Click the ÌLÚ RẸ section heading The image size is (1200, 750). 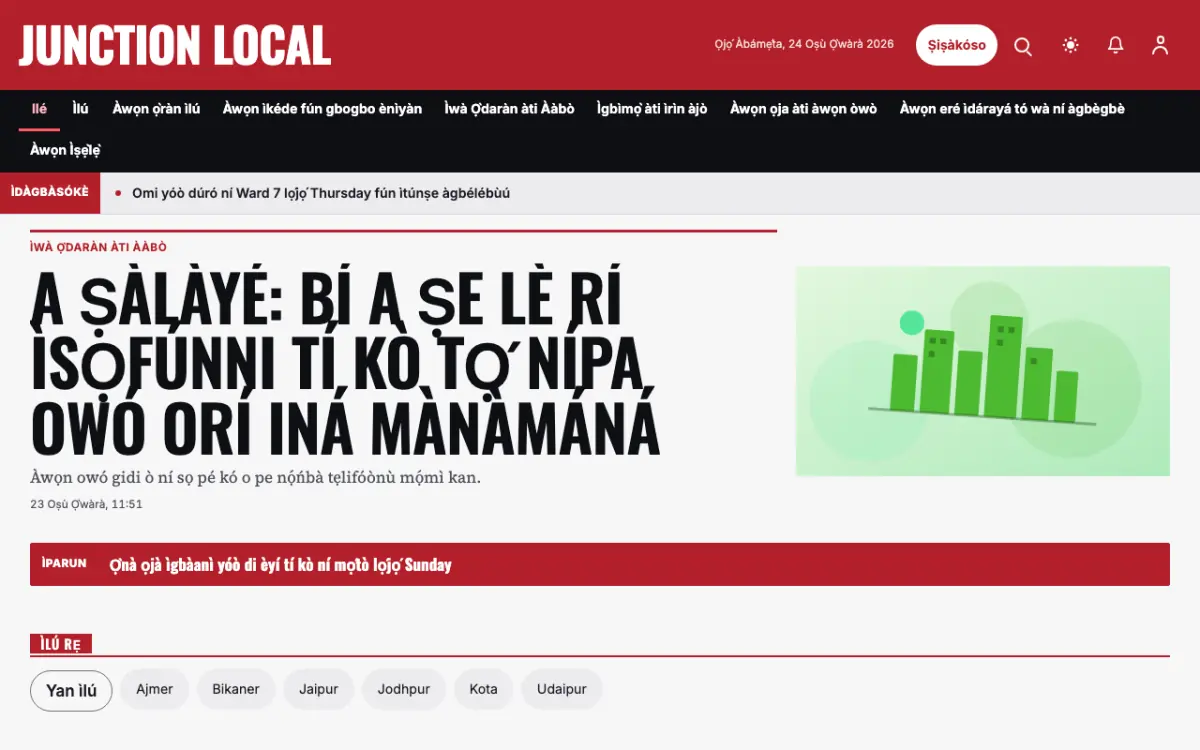tap(61, 644)
